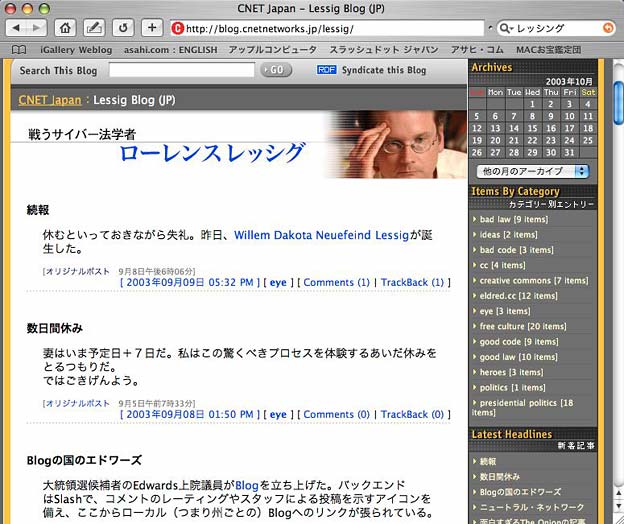Click the AutoFill pencil toolbar icon

[x=94, y=28]
